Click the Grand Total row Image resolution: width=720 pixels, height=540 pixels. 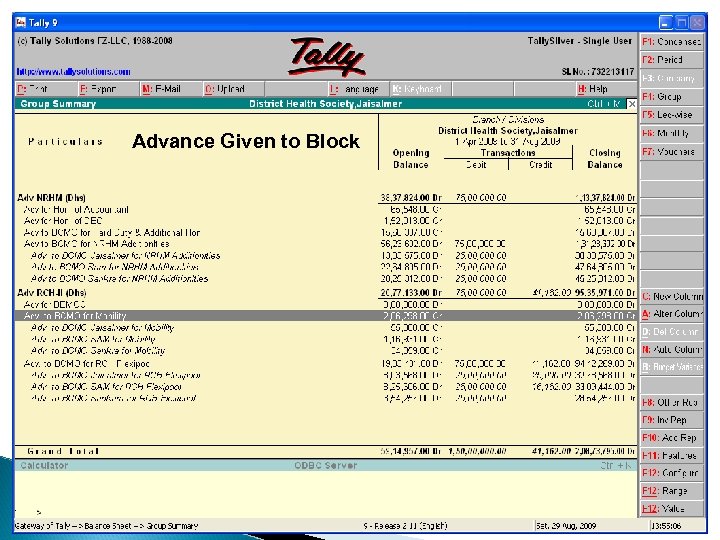coord(326,451)
